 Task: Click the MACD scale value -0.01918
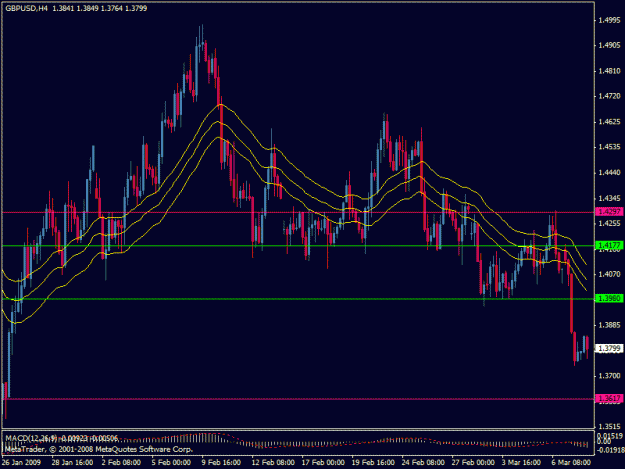pyautogui.click(x=610, y=450)
